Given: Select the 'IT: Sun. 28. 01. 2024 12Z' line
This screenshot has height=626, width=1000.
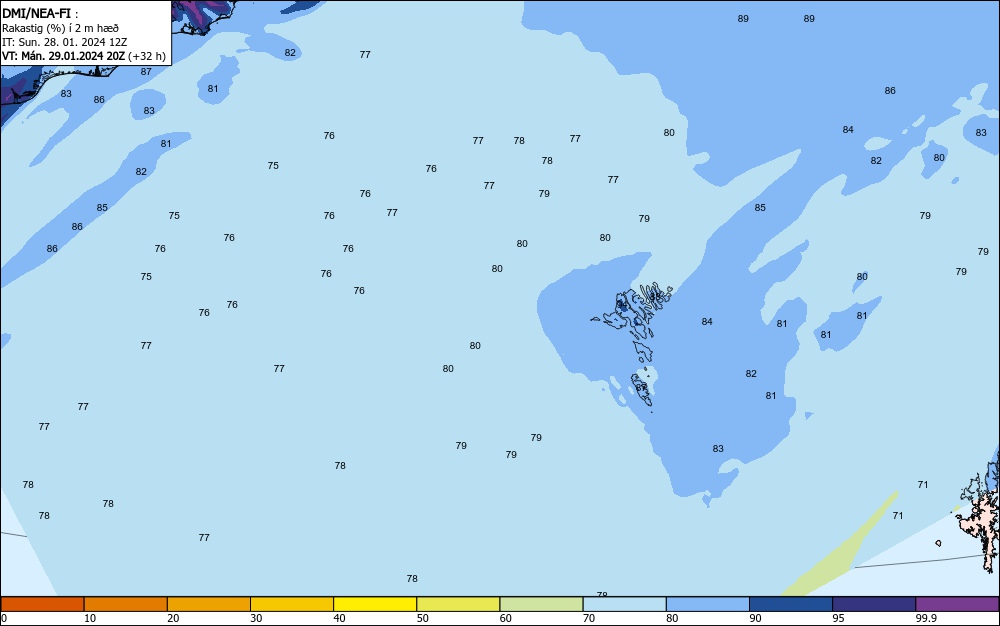Looking at the screenshot, I should [x=64, y=42].
